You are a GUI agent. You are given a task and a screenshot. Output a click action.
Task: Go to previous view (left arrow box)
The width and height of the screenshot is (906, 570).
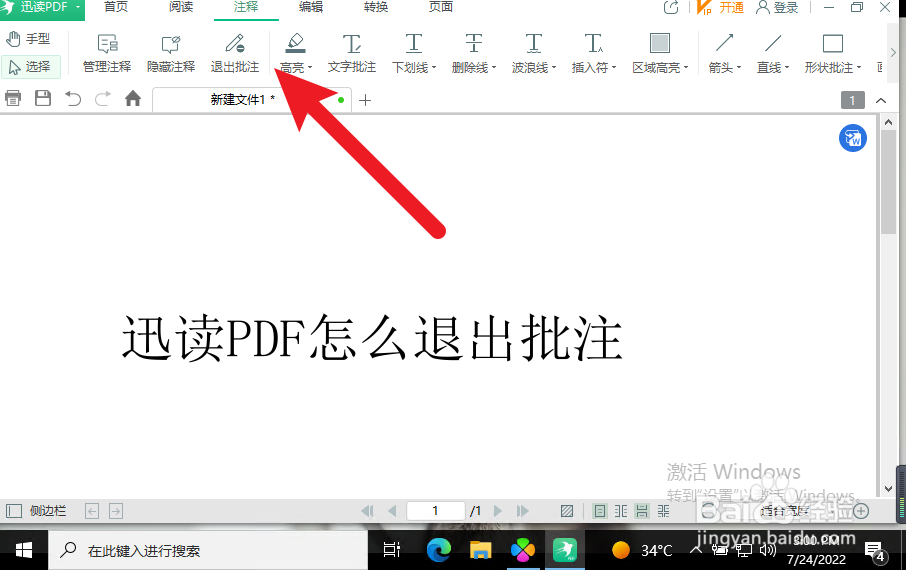click(x=92, y=511)
